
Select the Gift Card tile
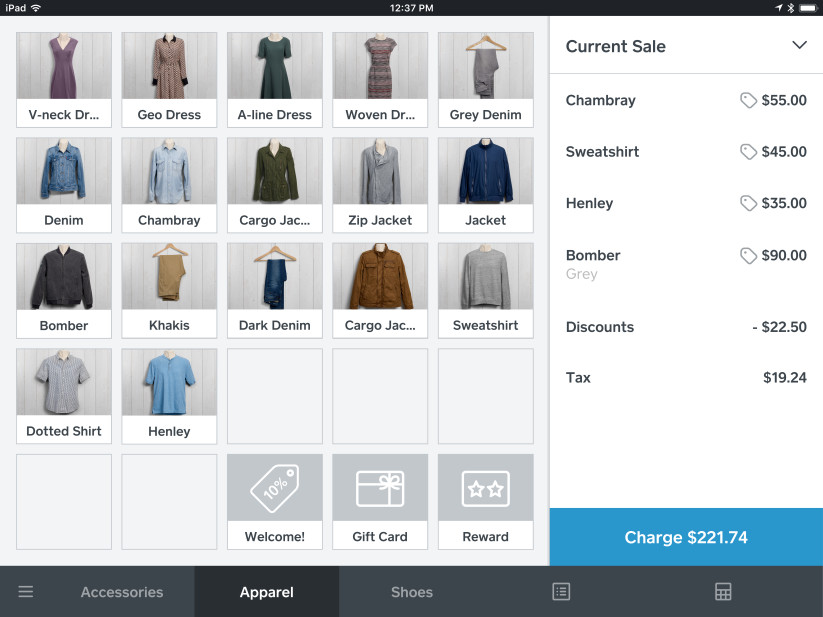coord(380,500)
